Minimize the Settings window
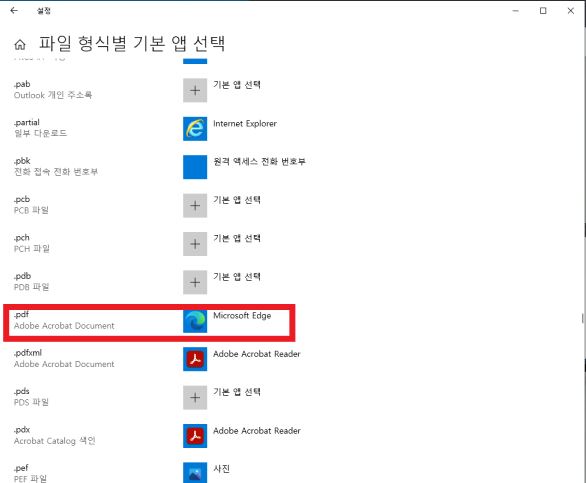Image resolution: width=586 pixels, height=483 pixels. (x=516, y=11)
